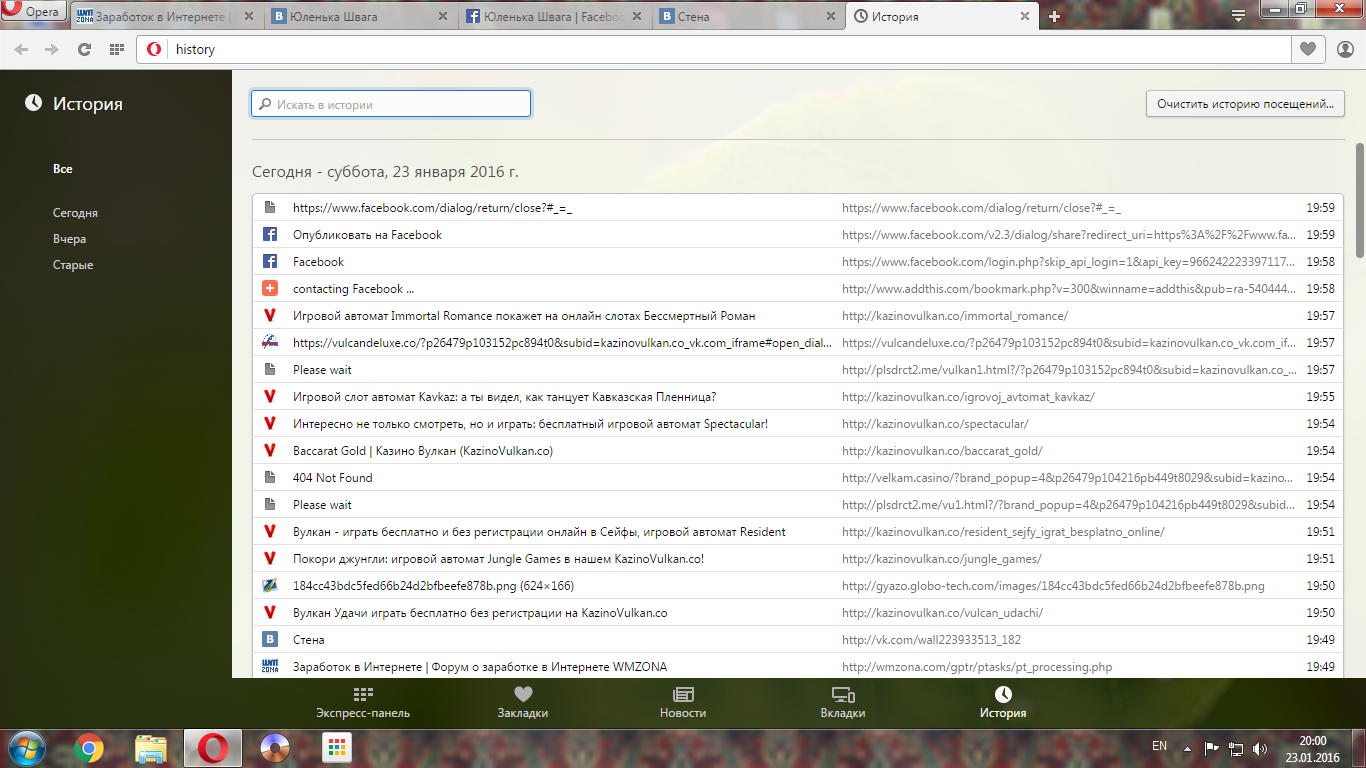1366x768 pixels.
Task: Launch Chrome from the taskbar
Action: 89,748
